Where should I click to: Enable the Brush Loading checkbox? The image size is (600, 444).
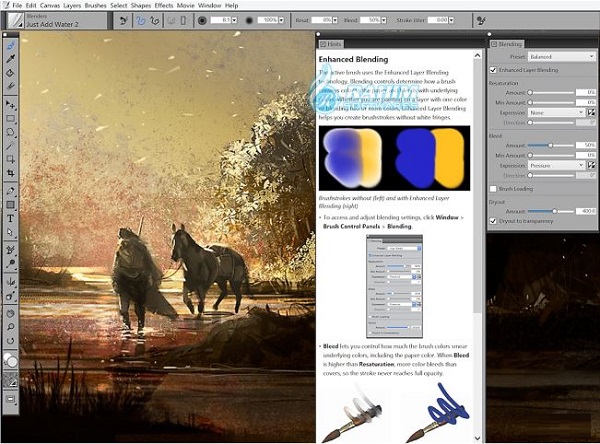pyautogui.click(x=493, y=189)
